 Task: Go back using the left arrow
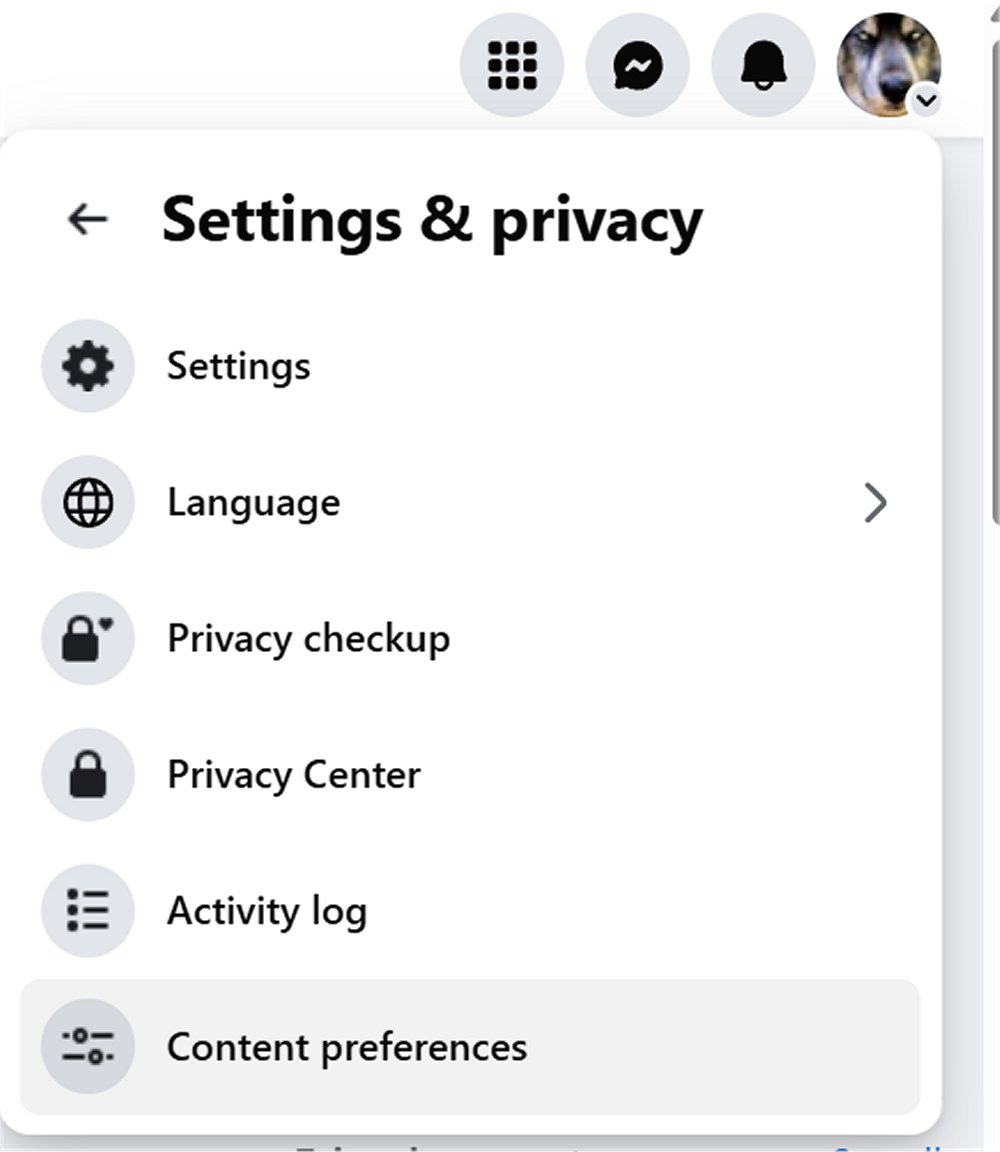click(88, 220)
